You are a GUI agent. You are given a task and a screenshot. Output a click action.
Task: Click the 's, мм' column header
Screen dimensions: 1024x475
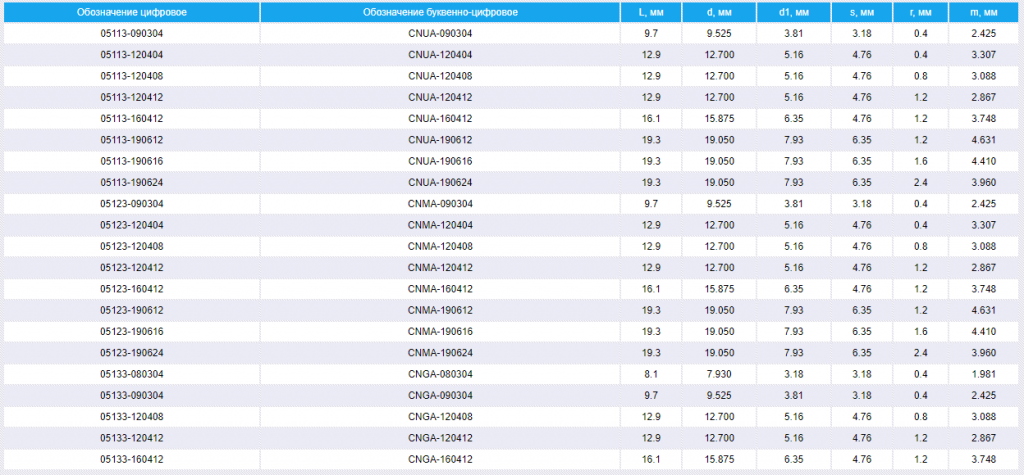(x=862, y=12)
